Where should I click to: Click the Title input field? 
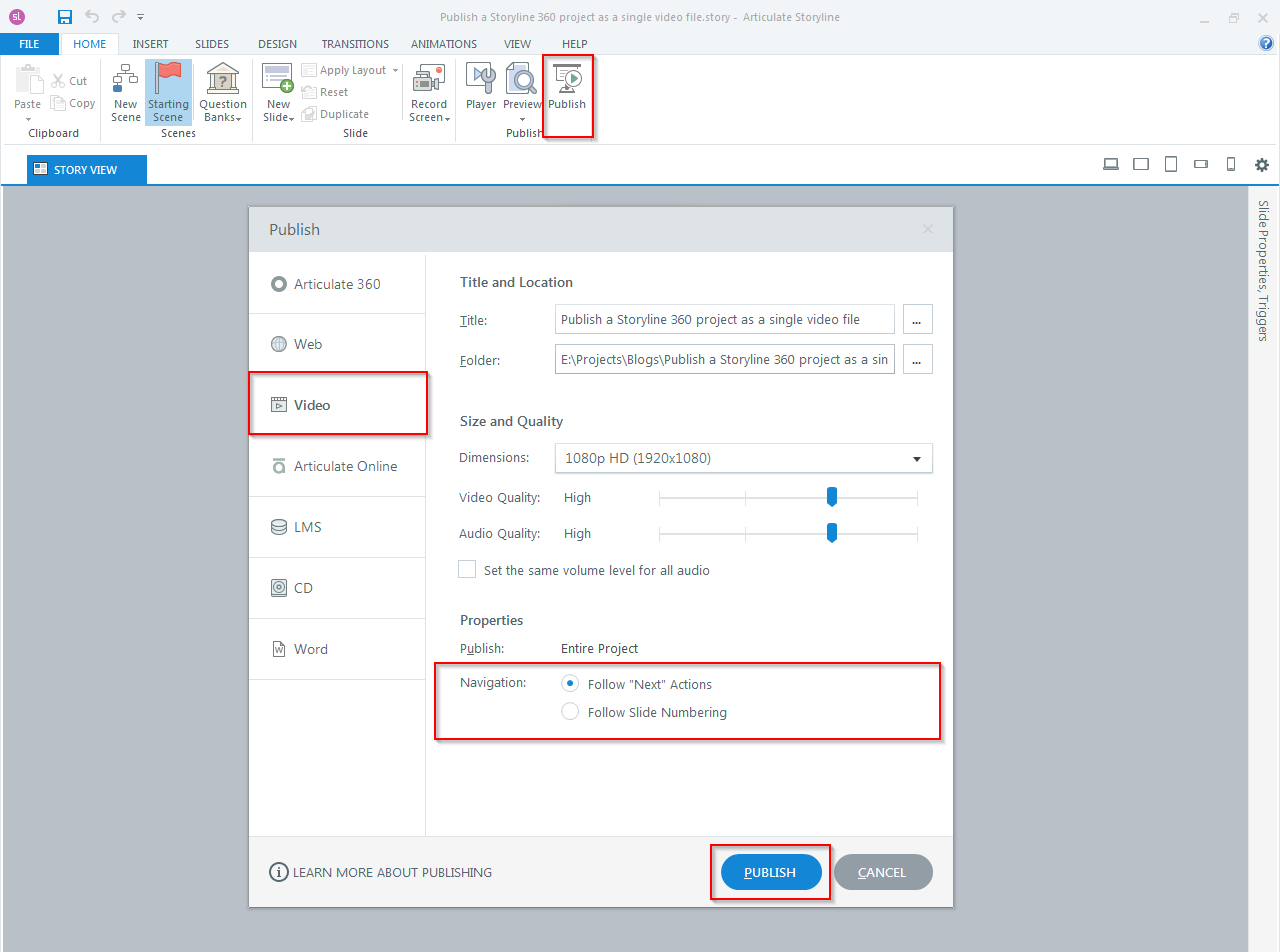pyautogui.click(x=725, y=320)
